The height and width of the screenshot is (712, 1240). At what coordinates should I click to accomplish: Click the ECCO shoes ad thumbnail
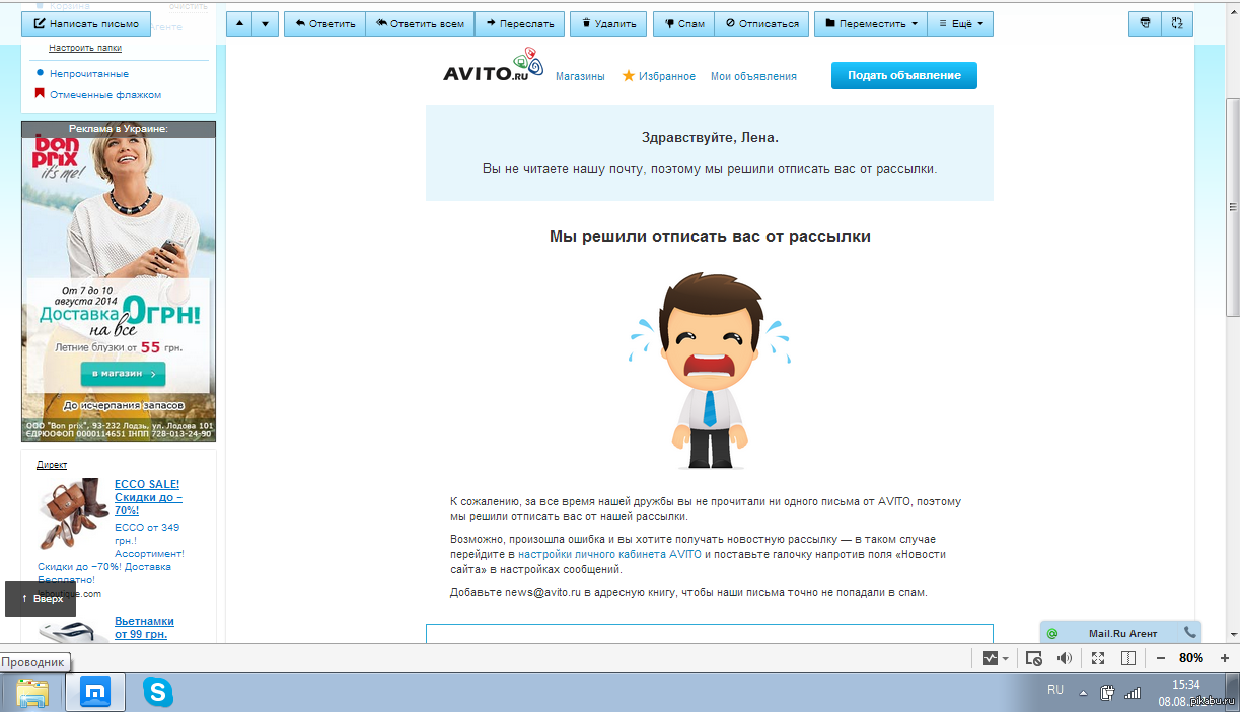tap(74, 513)
